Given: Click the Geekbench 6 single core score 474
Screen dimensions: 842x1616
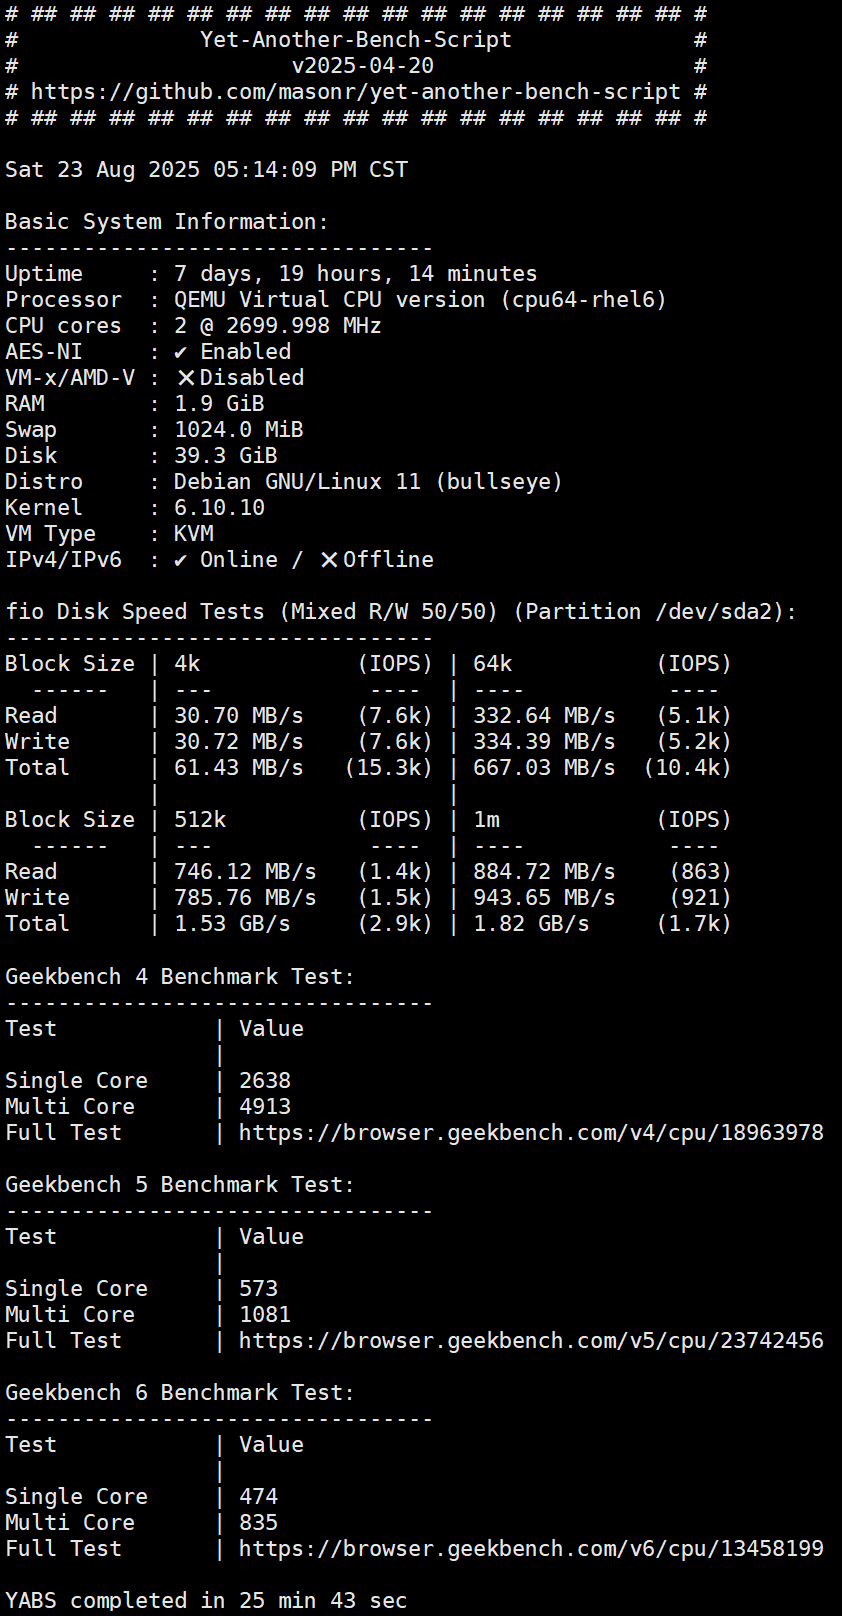Looking at the screenshot, I should [258, 1497].
